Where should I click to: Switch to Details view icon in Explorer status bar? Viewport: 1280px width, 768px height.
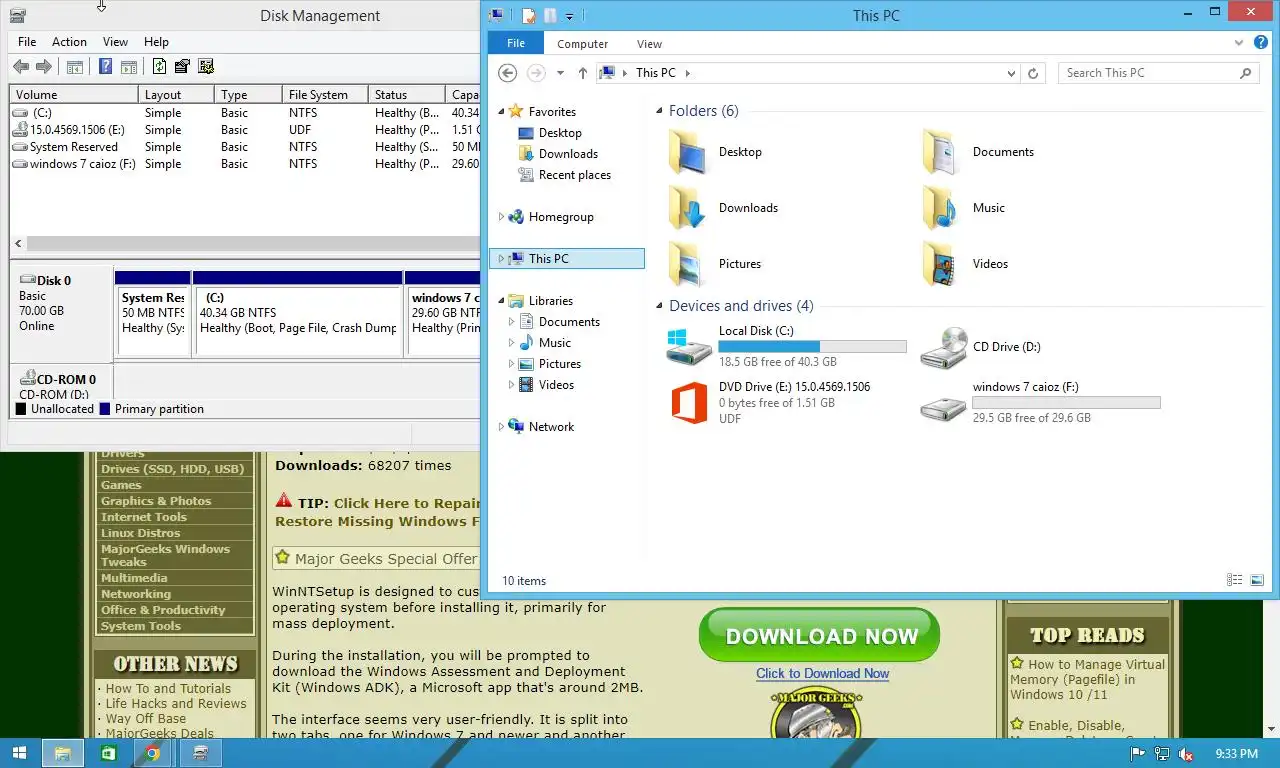pos(1235,580)
